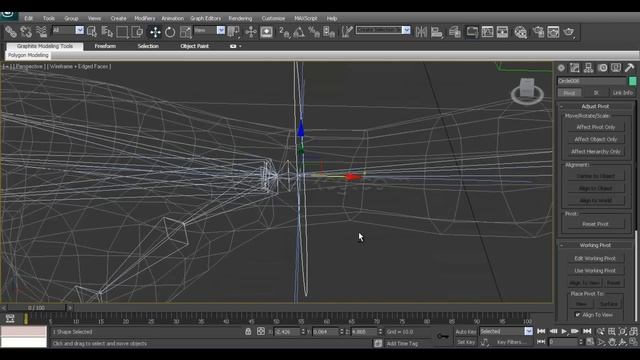Image resolution: width=640 pixels, height=360 pixels.
Task: Click the Unlink Selection tool
Action: point(26,31)
